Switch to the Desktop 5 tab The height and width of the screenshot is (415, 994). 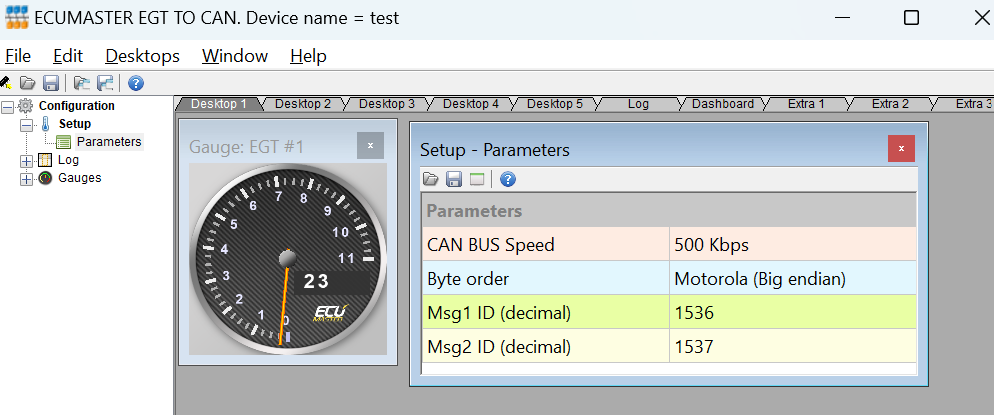[555, 104]
